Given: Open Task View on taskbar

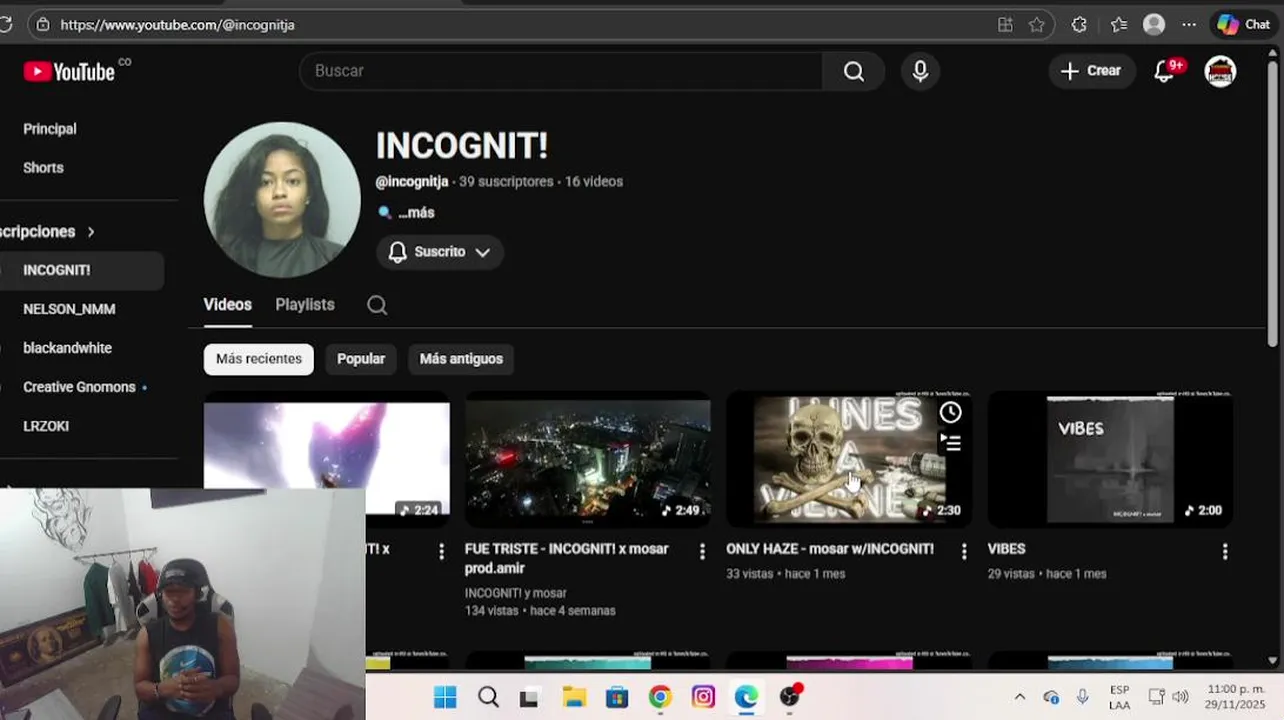Looking at the screenshot, I should point(529,698).
